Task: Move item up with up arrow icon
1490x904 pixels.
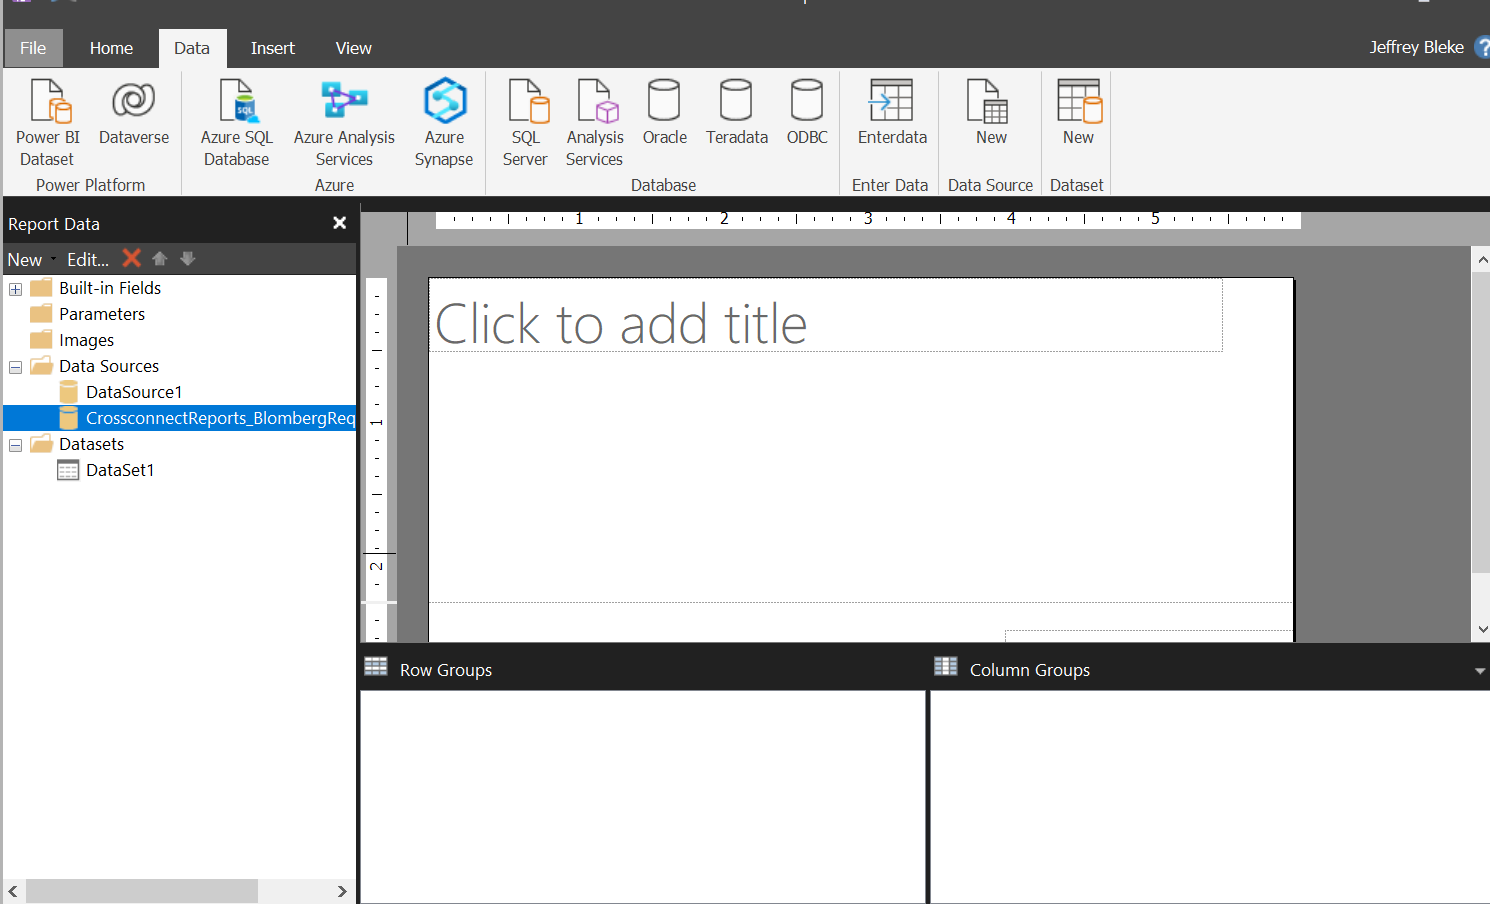Action: [159, 258]
